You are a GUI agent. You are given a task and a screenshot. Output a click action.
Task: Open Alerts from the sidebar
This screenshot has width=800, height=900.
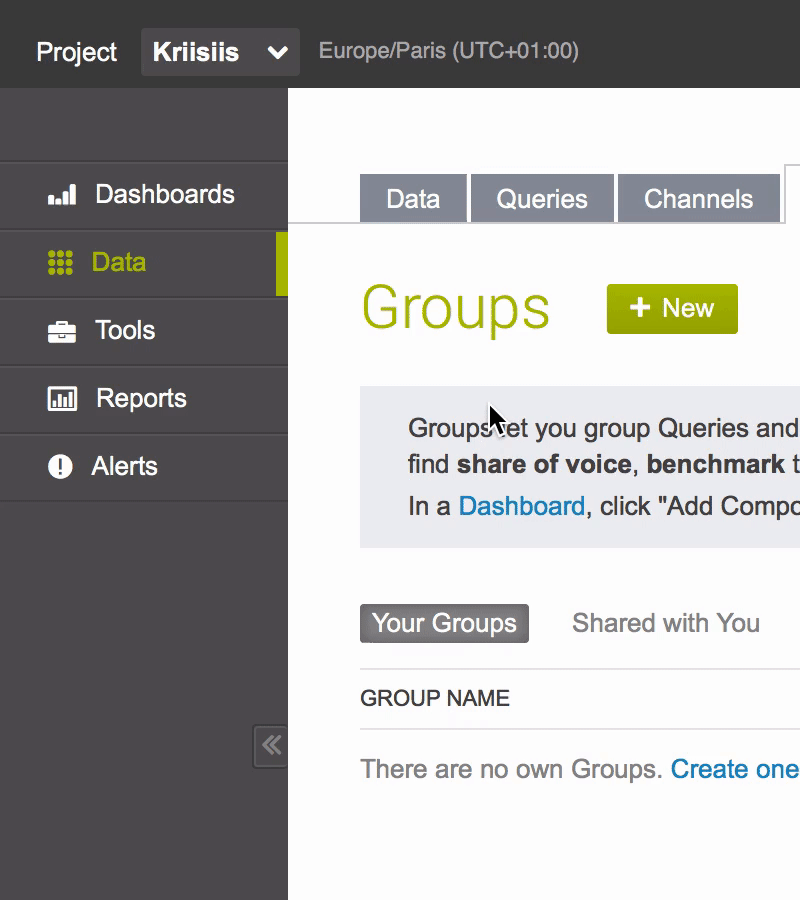(124, 467)
